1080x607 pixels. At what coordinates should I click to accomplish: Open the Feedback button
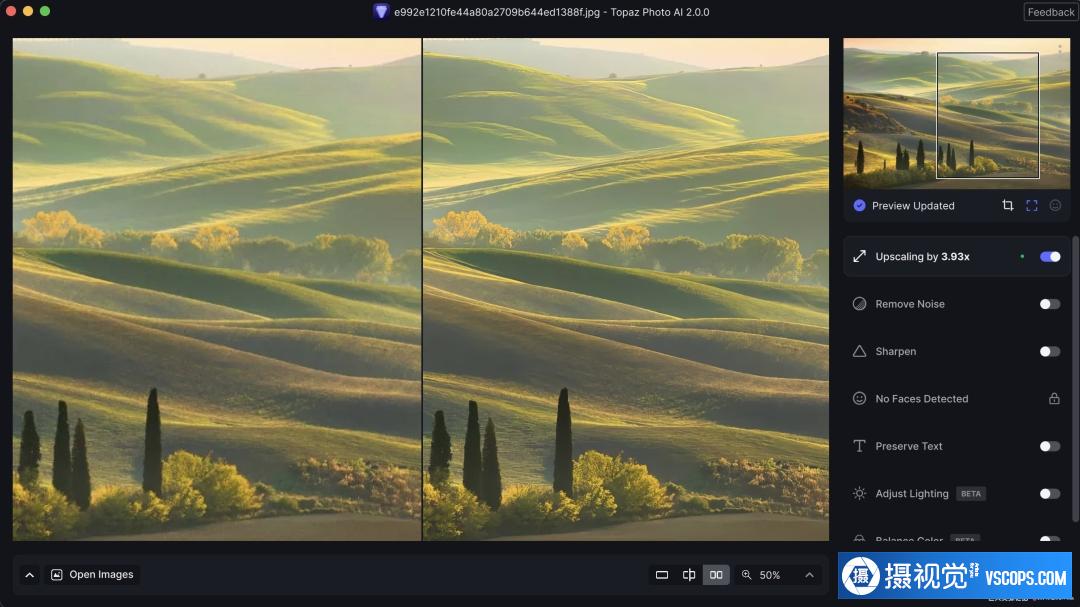pos(1050,12)
